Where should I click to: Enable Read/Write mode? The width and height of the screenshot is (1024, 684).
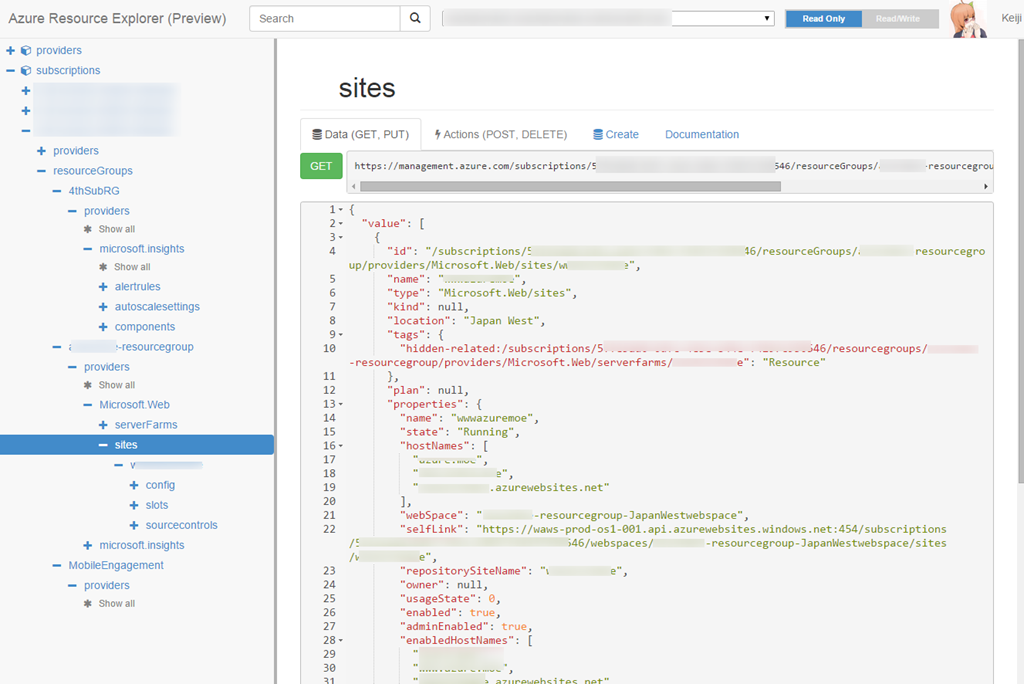pos(897,19)
